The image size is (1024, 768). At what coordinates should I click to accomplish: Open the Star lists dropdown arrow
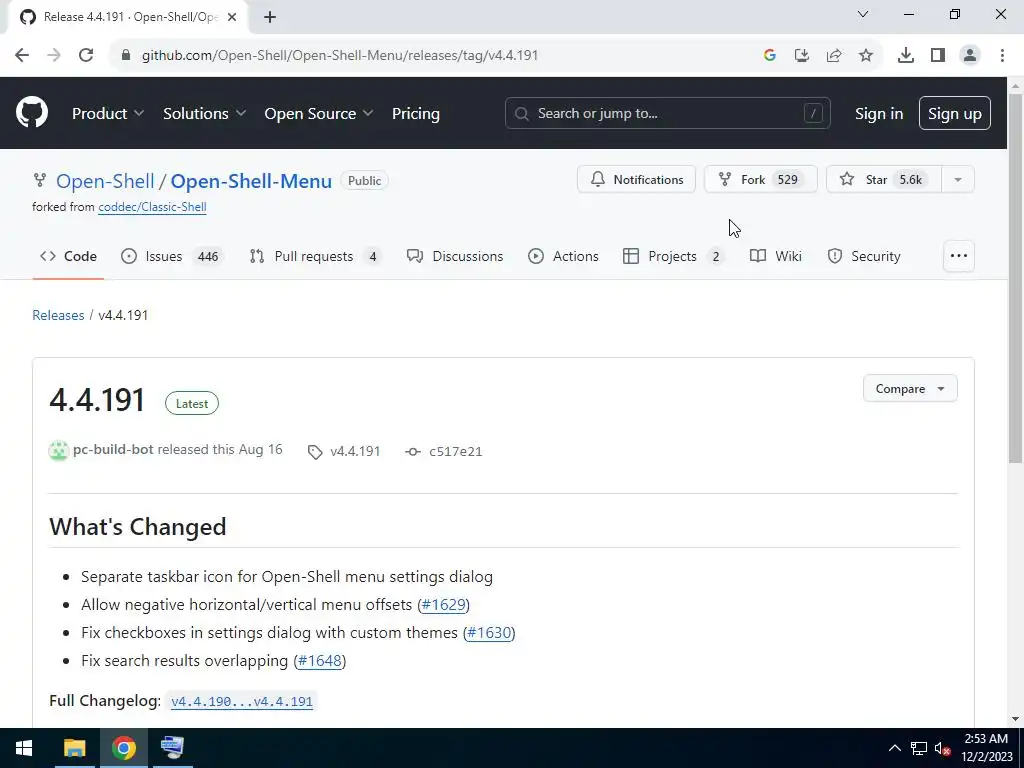[x=958, y=179]
